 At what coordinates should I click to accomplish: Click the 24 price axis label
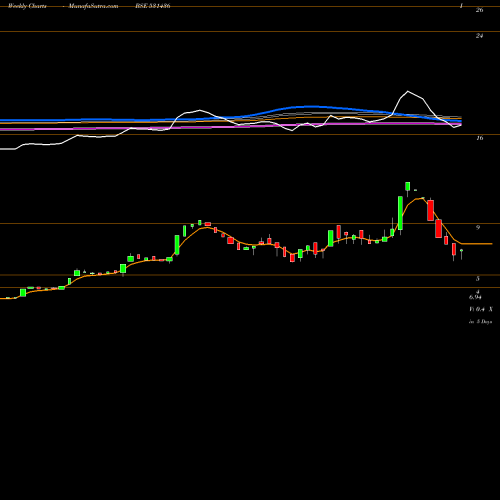coord(479,36)
